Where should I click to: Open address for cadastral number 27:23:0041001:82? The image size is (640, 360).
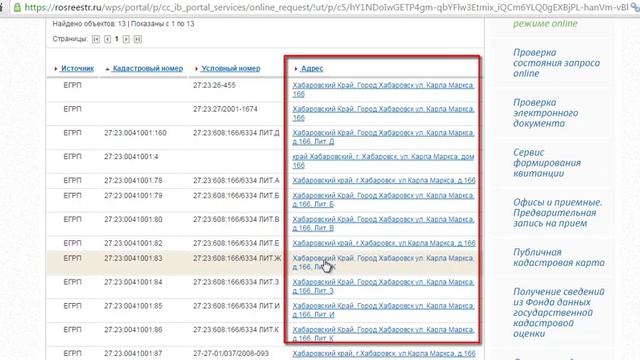click(x=384, y=243)
